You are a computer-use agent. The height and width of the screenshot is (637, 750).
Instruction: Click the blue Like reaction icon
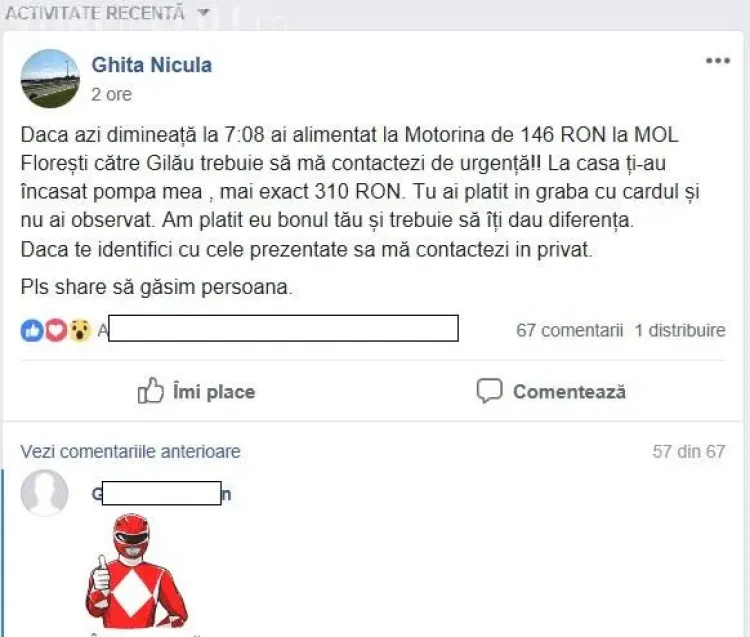tap(32, 330)
